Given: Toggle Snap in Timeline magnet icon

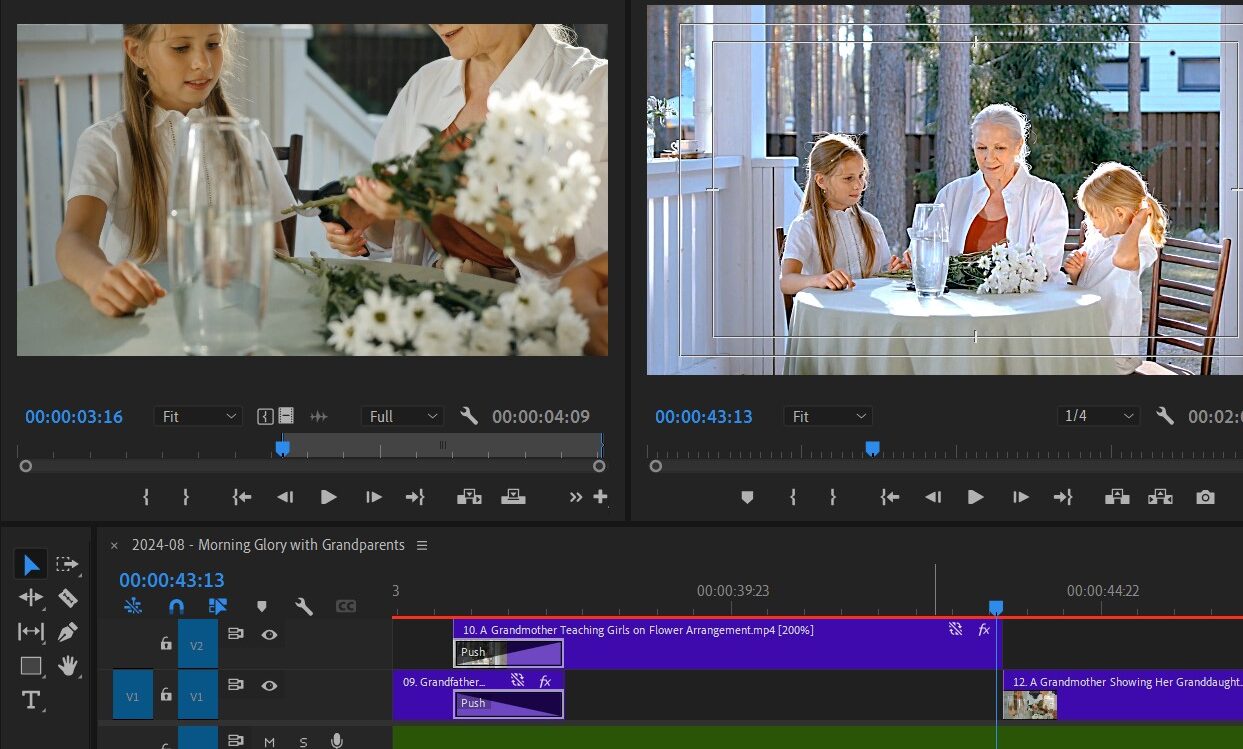Looking at the screenshot, I should pyautogui.click(x=176, y=606).
